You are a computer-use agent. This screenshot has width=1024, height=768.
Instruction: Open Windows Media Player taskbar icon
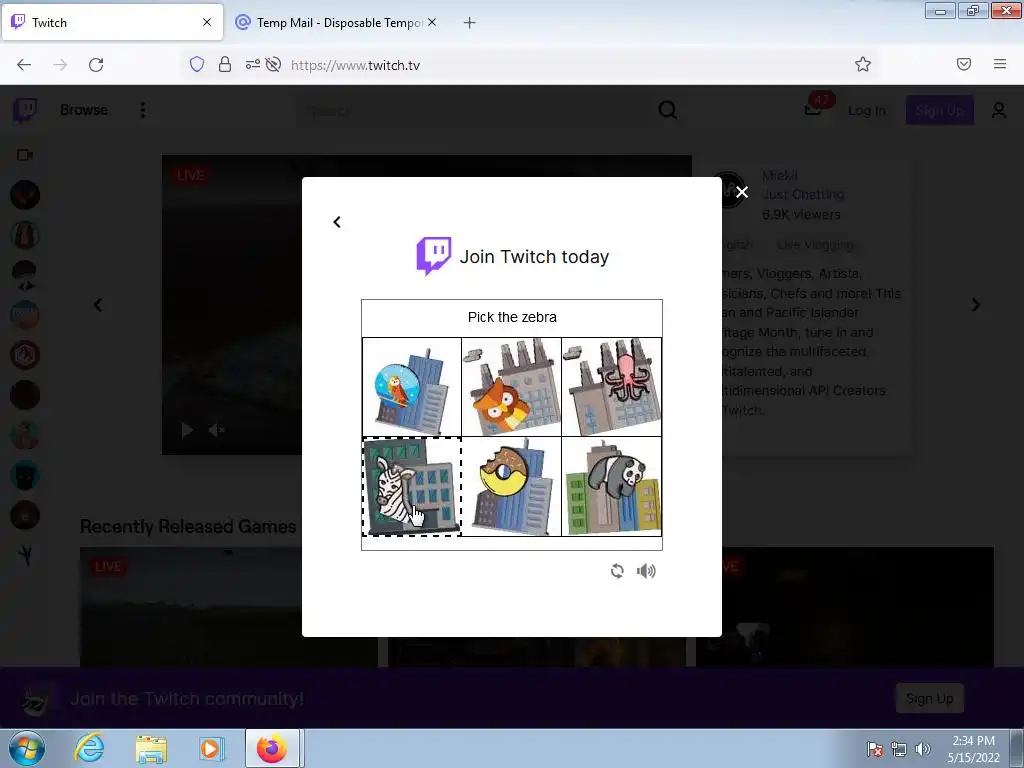pyautogui.click(x=211, y=748)
